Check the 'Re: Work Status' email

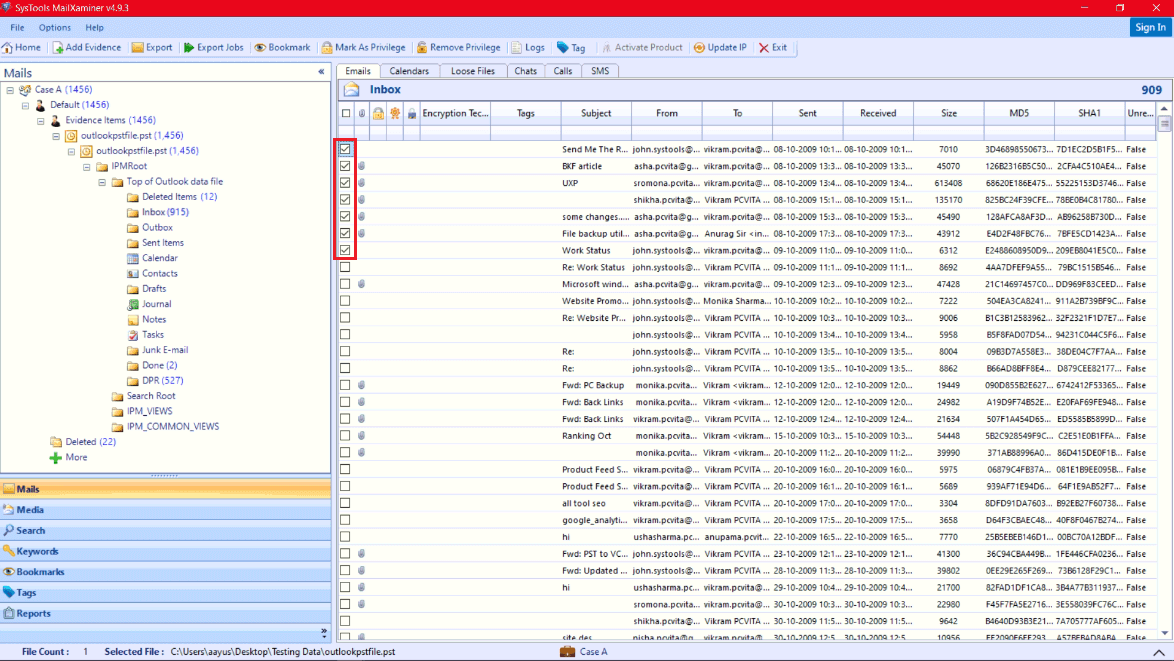click(x=345, y=267)
